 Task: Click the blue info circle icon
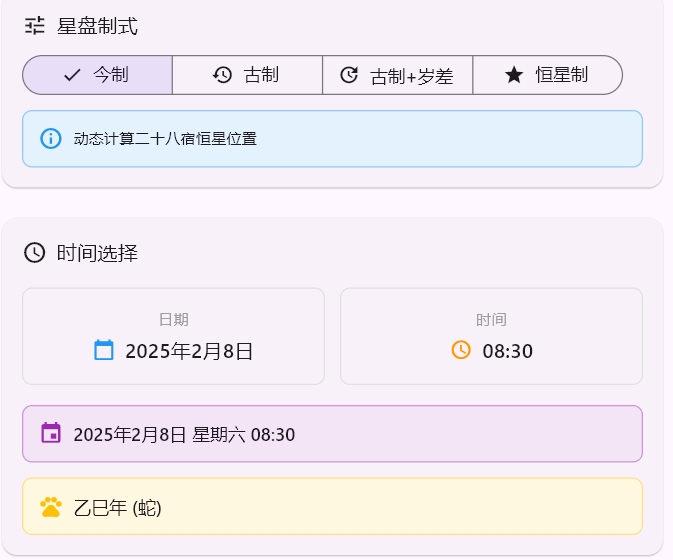pos(51,139)
